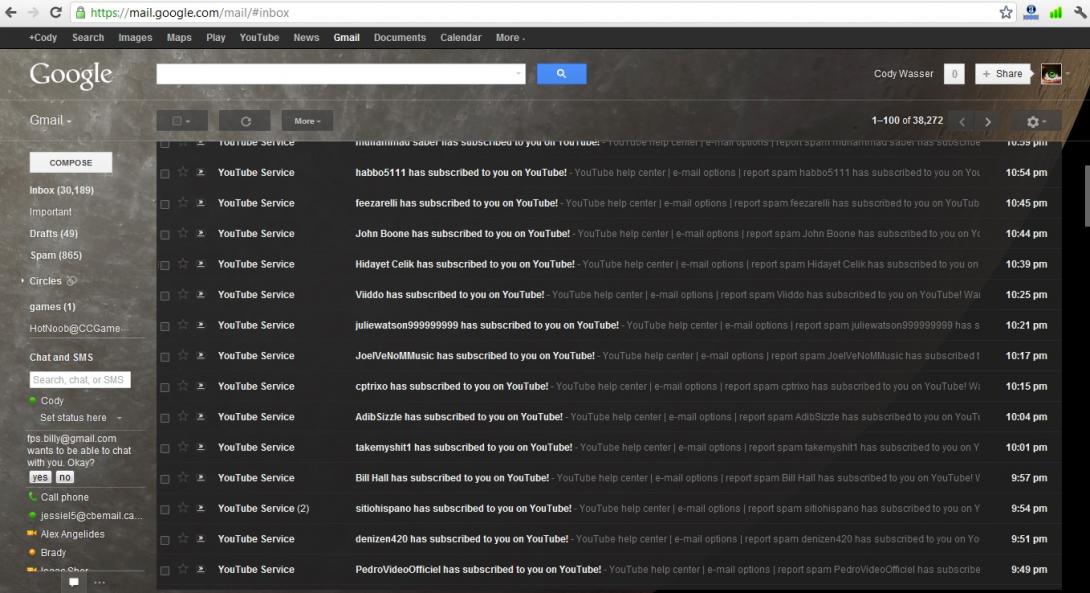
Task: Open the Important label
Action: click(x=50, y=212)
